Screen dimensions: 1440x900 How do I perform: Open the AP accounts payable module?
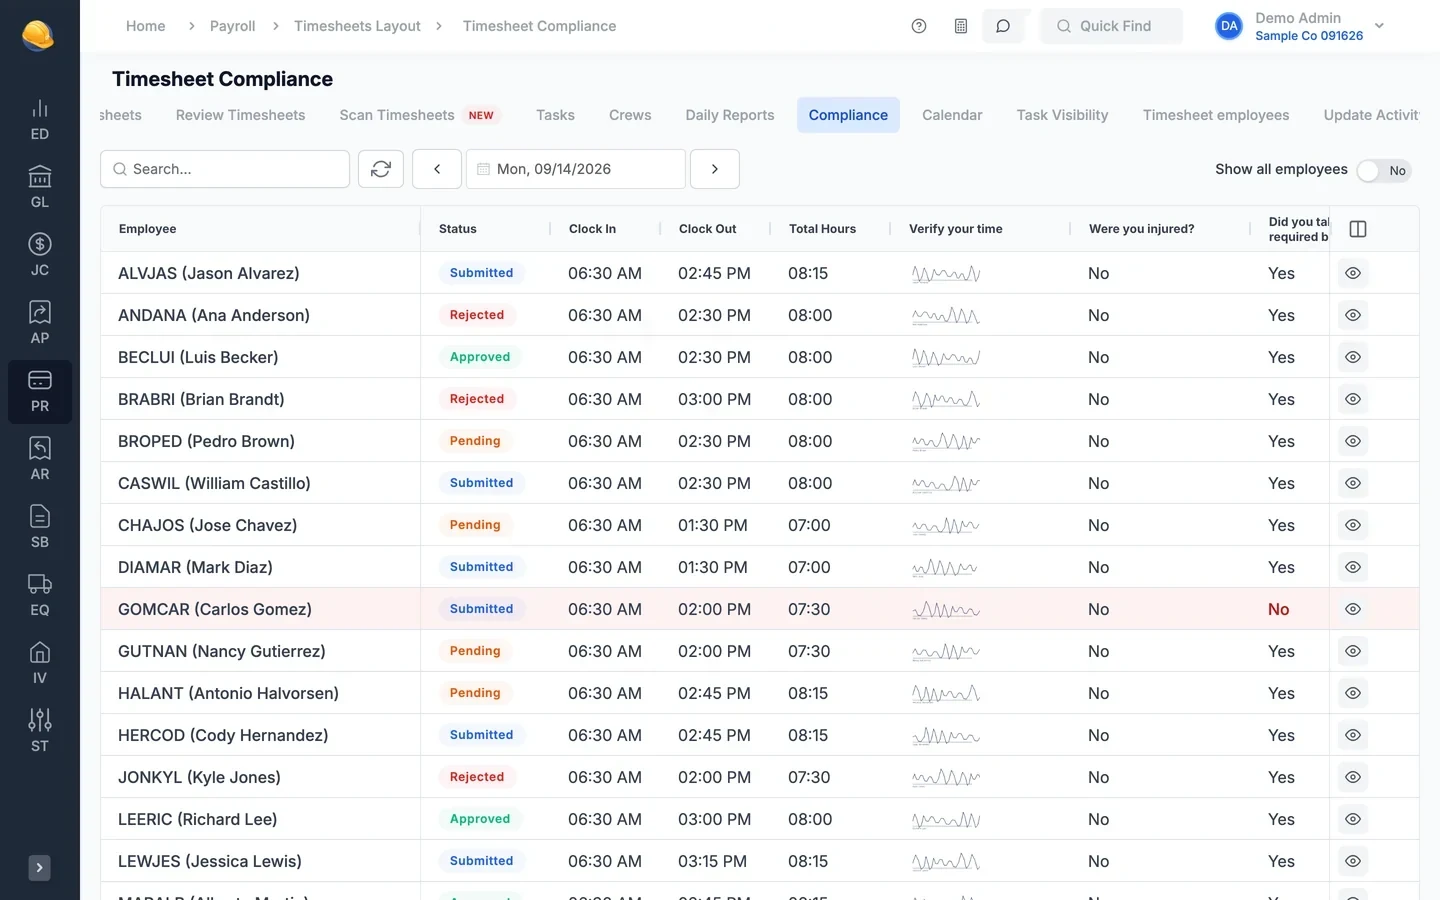click(40, 324)
